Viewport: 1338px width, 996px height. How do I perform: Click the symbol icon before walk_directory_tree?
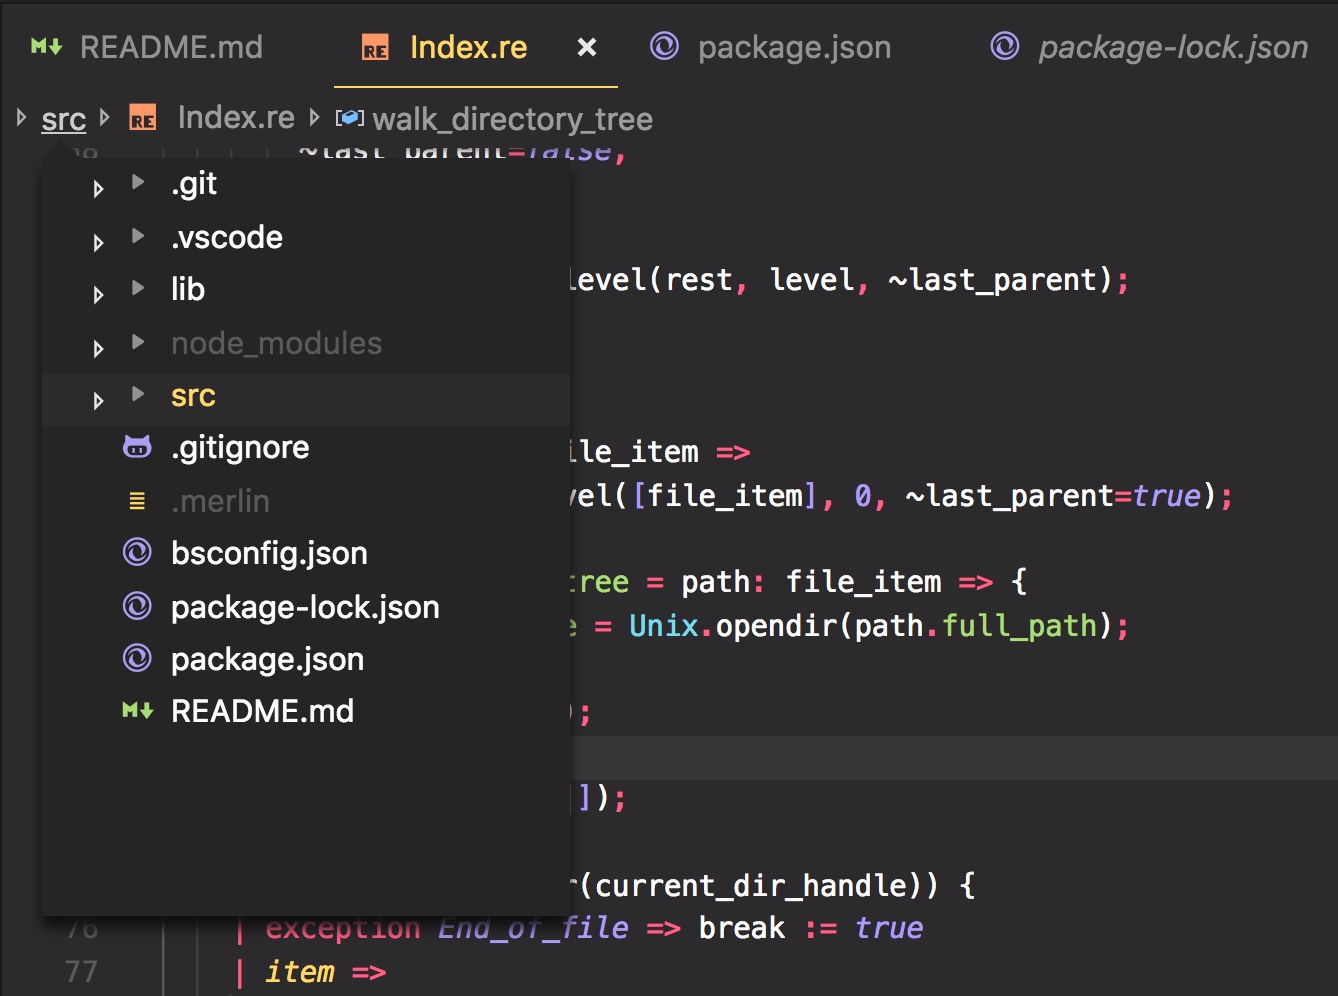349,118
